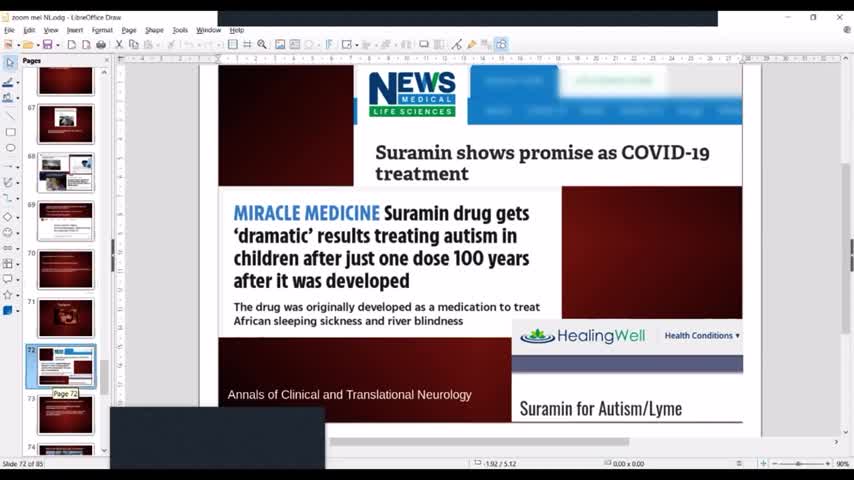Click the Print icon in toolbar
The width and height of the screenshot is (854, 480).
point(101,45)
